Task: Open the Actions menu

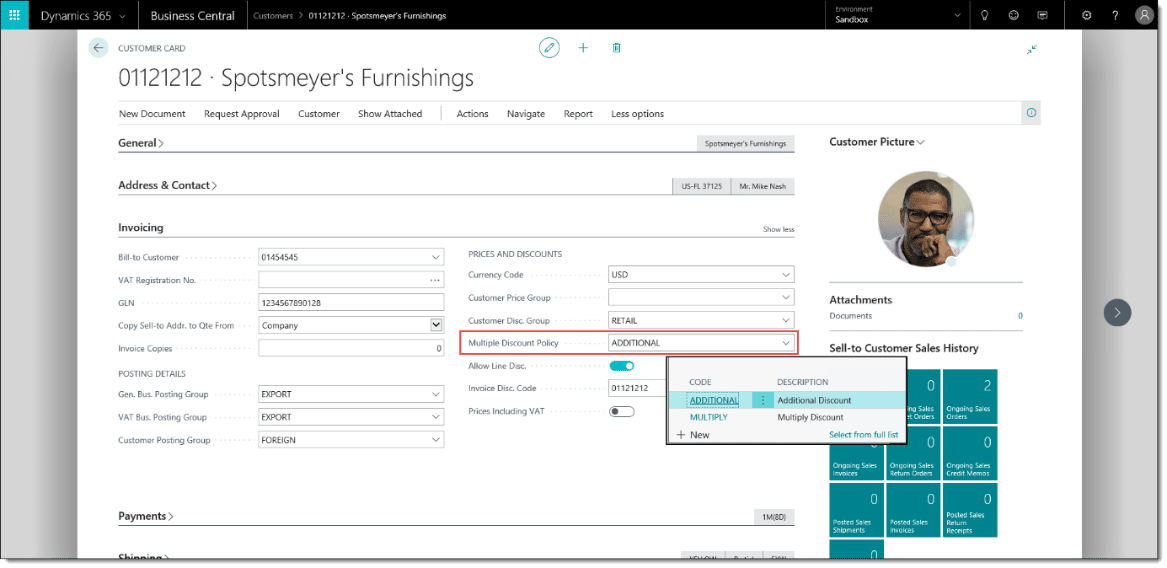Action: (x=472, y=114)
